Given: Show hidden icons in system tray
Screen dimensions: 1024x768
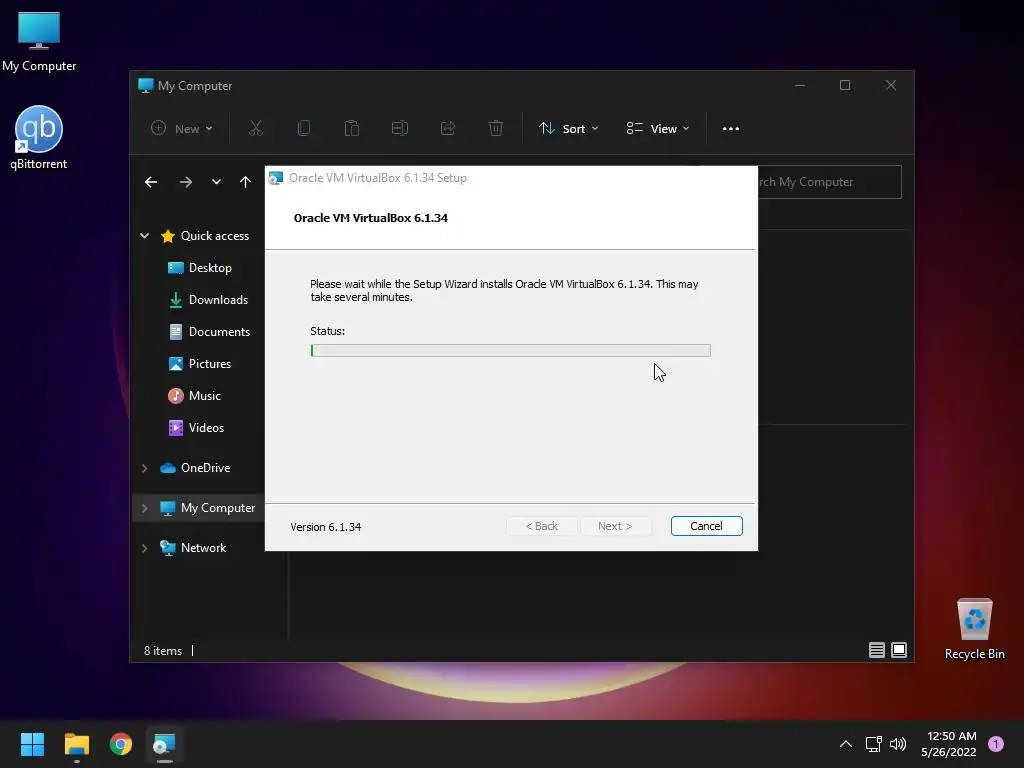Looking at the screenshot, I should [845, 744].
